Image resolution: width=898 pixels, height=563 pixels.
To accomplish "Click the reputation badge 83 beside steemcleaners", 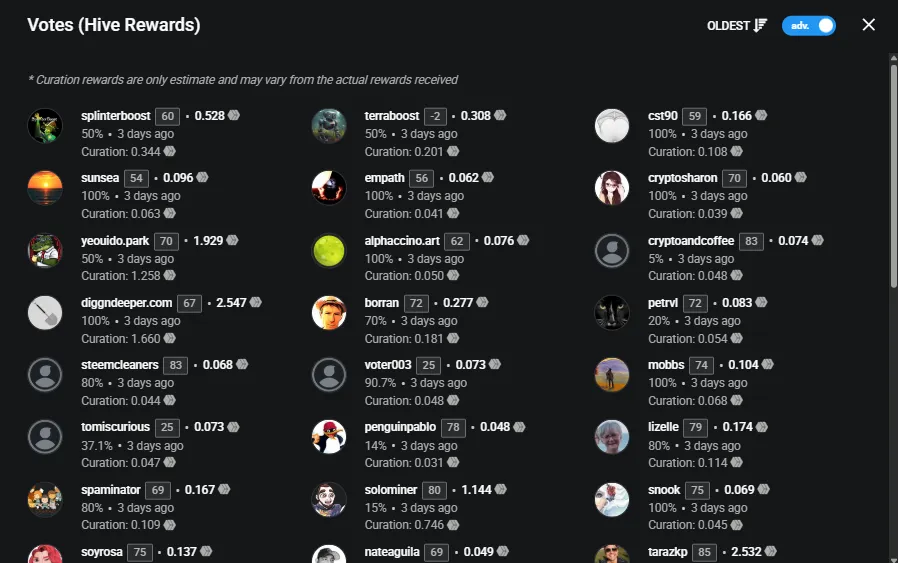I will tap(175, 365).
